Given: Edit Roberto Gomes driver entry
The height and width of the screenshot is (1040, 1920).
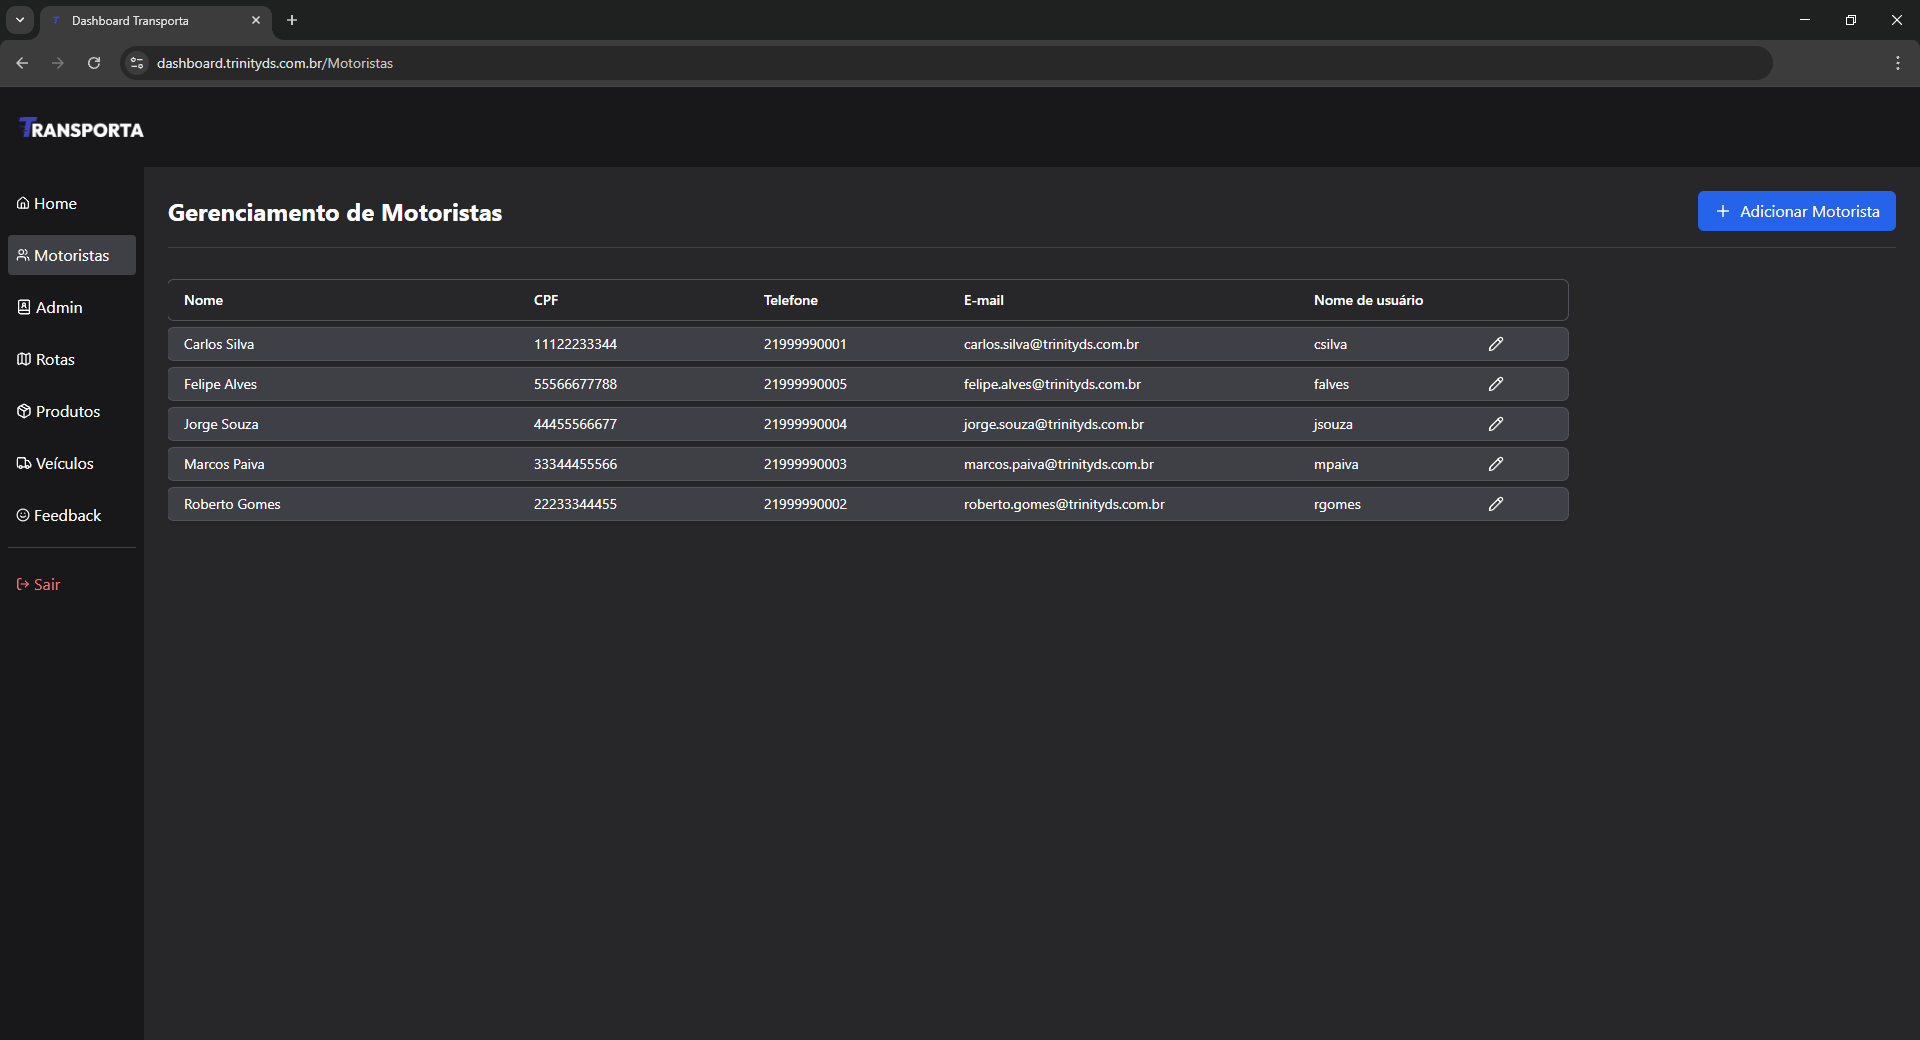Looking at the screenshot, I should [x=1495, y=504].
